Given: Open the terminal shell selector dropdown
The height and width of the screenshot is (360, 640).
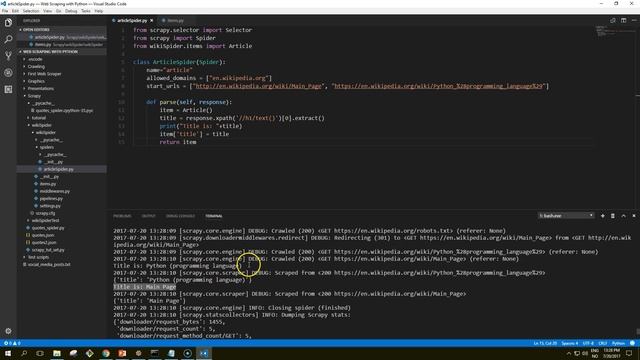Looking at the screenshot, I should [566, 216].
